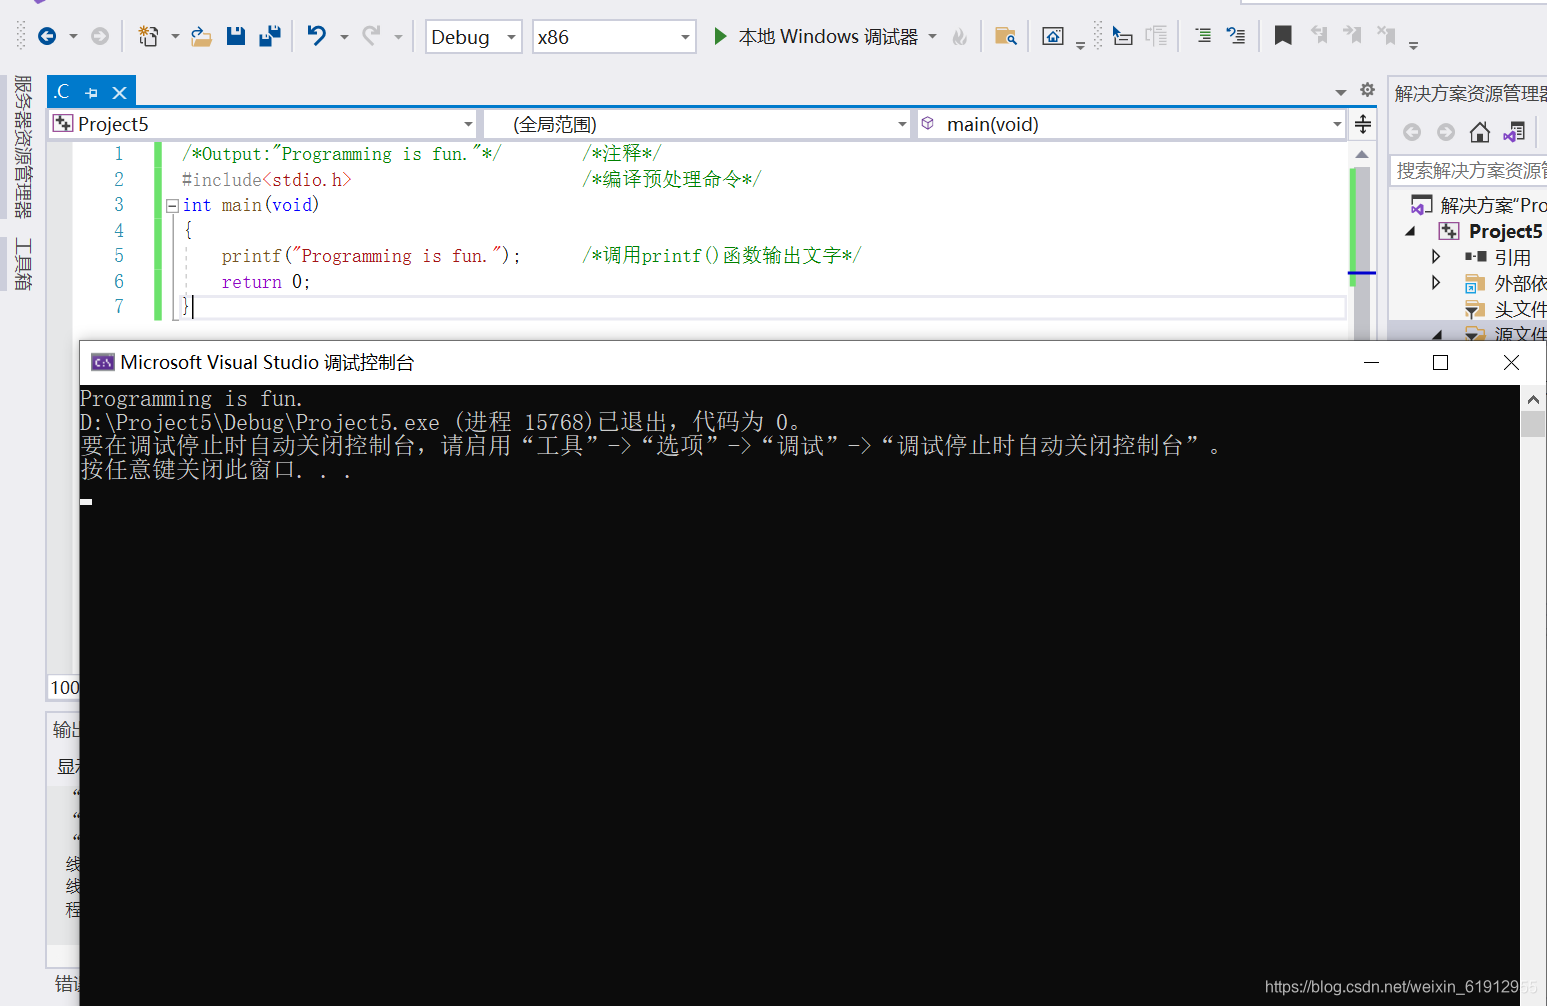
Task: Collapse the Project5 tree node
Action: pos(1411,231)
